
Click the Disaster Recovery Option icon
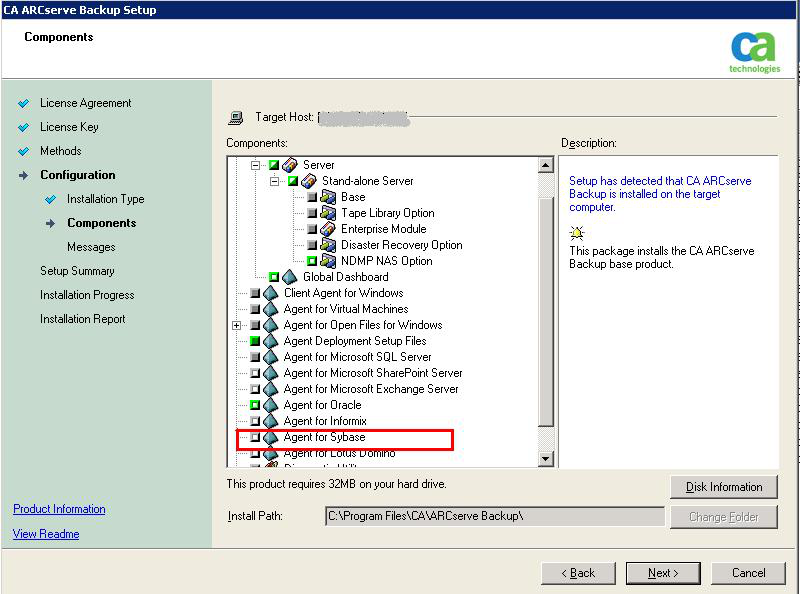(x=328, y=245)
